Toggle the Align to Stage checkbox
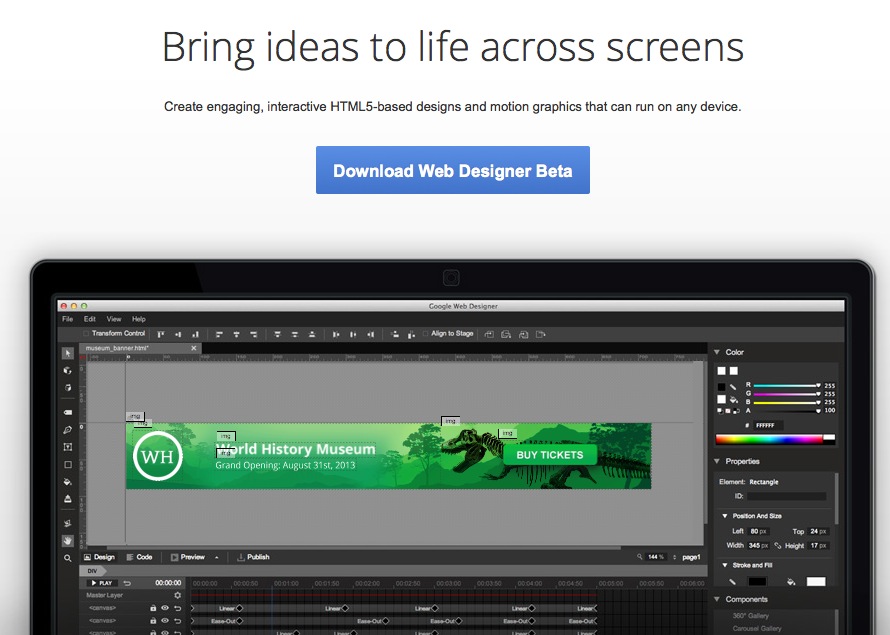The height and width of the screenshot is (635, 890). [425, 334]
